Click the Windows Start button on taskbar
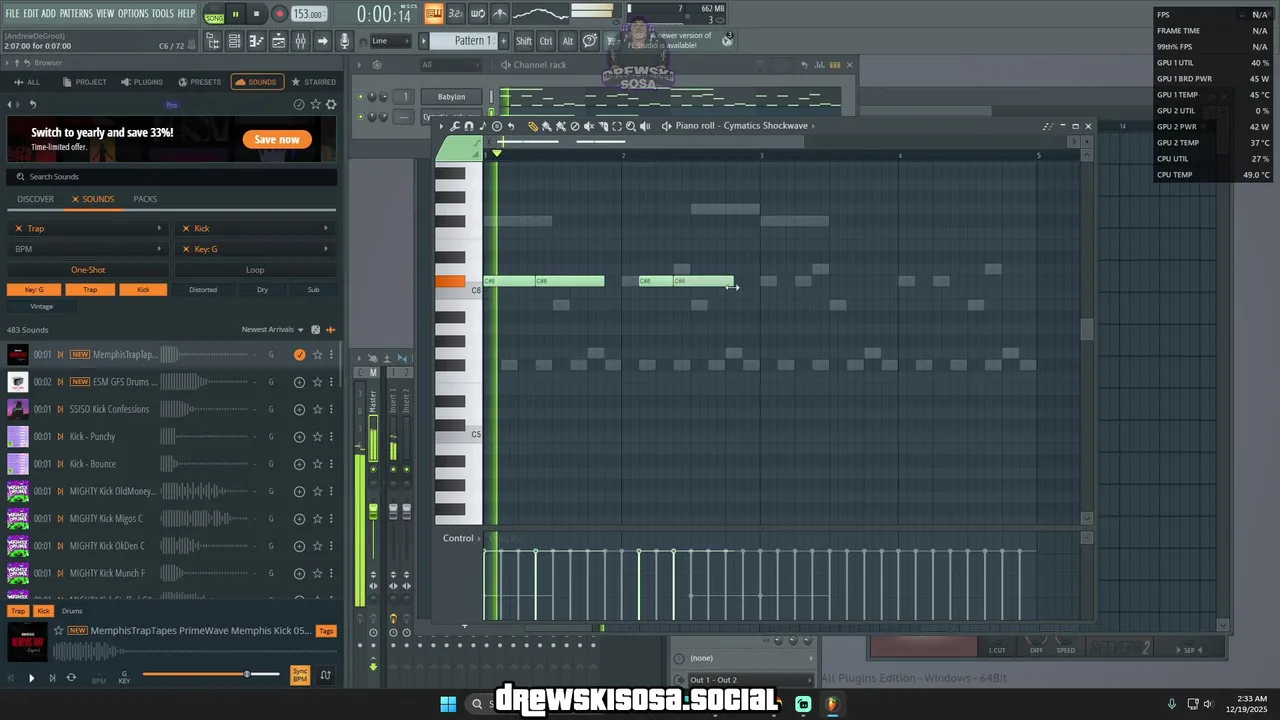Viewport: 1280px width, 720px height. point(448,704)
